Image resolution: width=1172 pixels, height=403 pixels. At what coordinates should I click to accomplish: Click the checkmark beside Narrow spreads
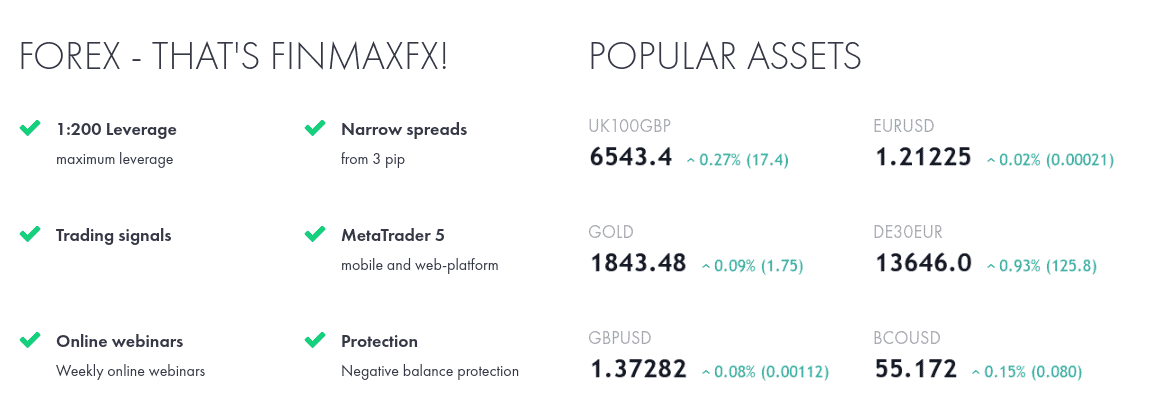(x=315, y=128)
